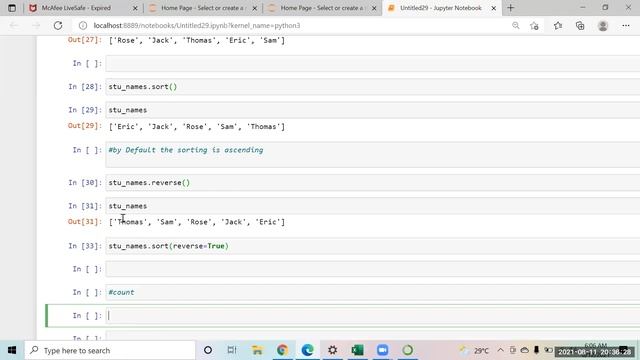
Task: Click the Type here to search box
Action: (110, 350)
